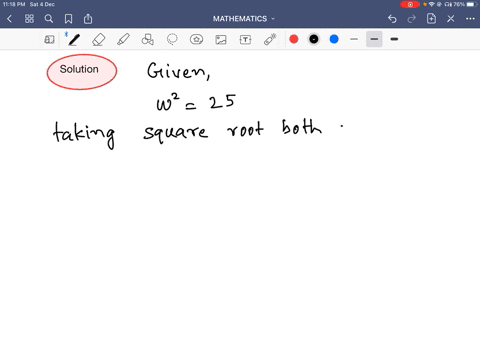Select the Shapes tool
The image size is (480, 360).
147,39
